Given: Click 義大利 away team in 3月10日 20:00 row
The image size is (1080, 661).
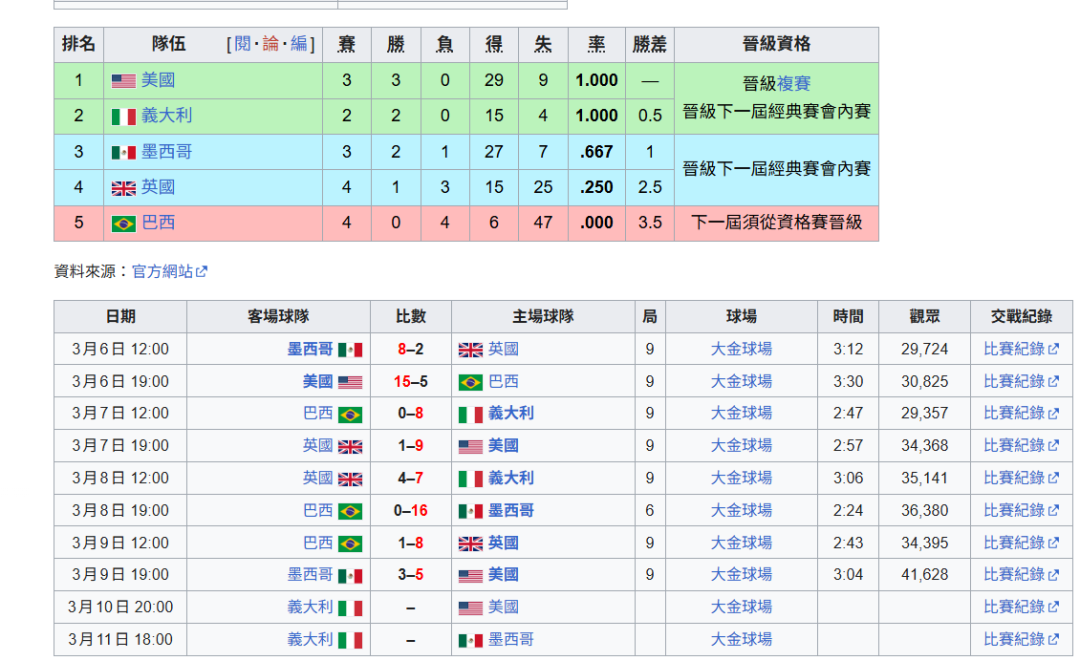Looking at the screenshot, I should [x=310, y=607].
